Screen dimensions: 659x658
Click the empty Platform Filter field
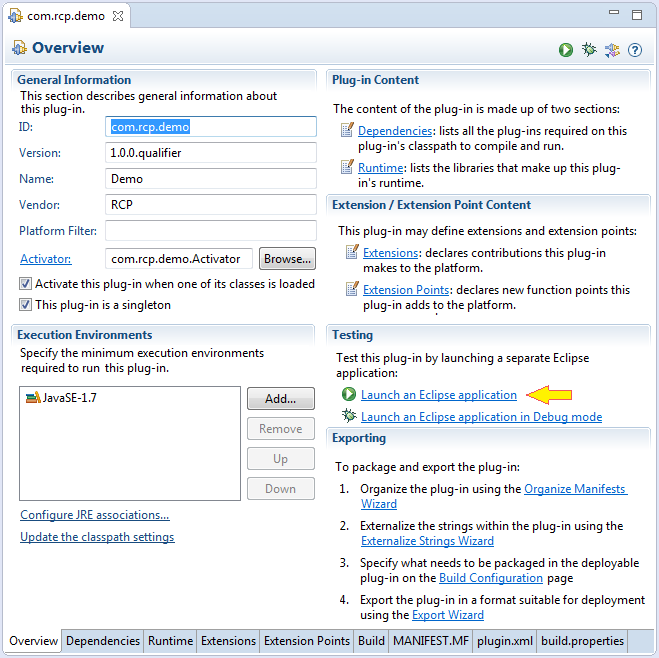click(x=211, y=231)
